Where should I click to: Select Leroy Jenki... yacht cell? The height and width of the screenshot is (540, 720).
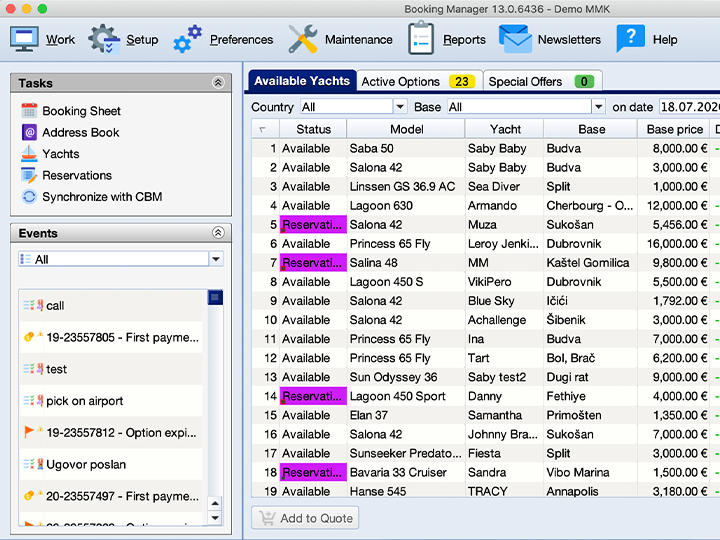pos(505,243)
